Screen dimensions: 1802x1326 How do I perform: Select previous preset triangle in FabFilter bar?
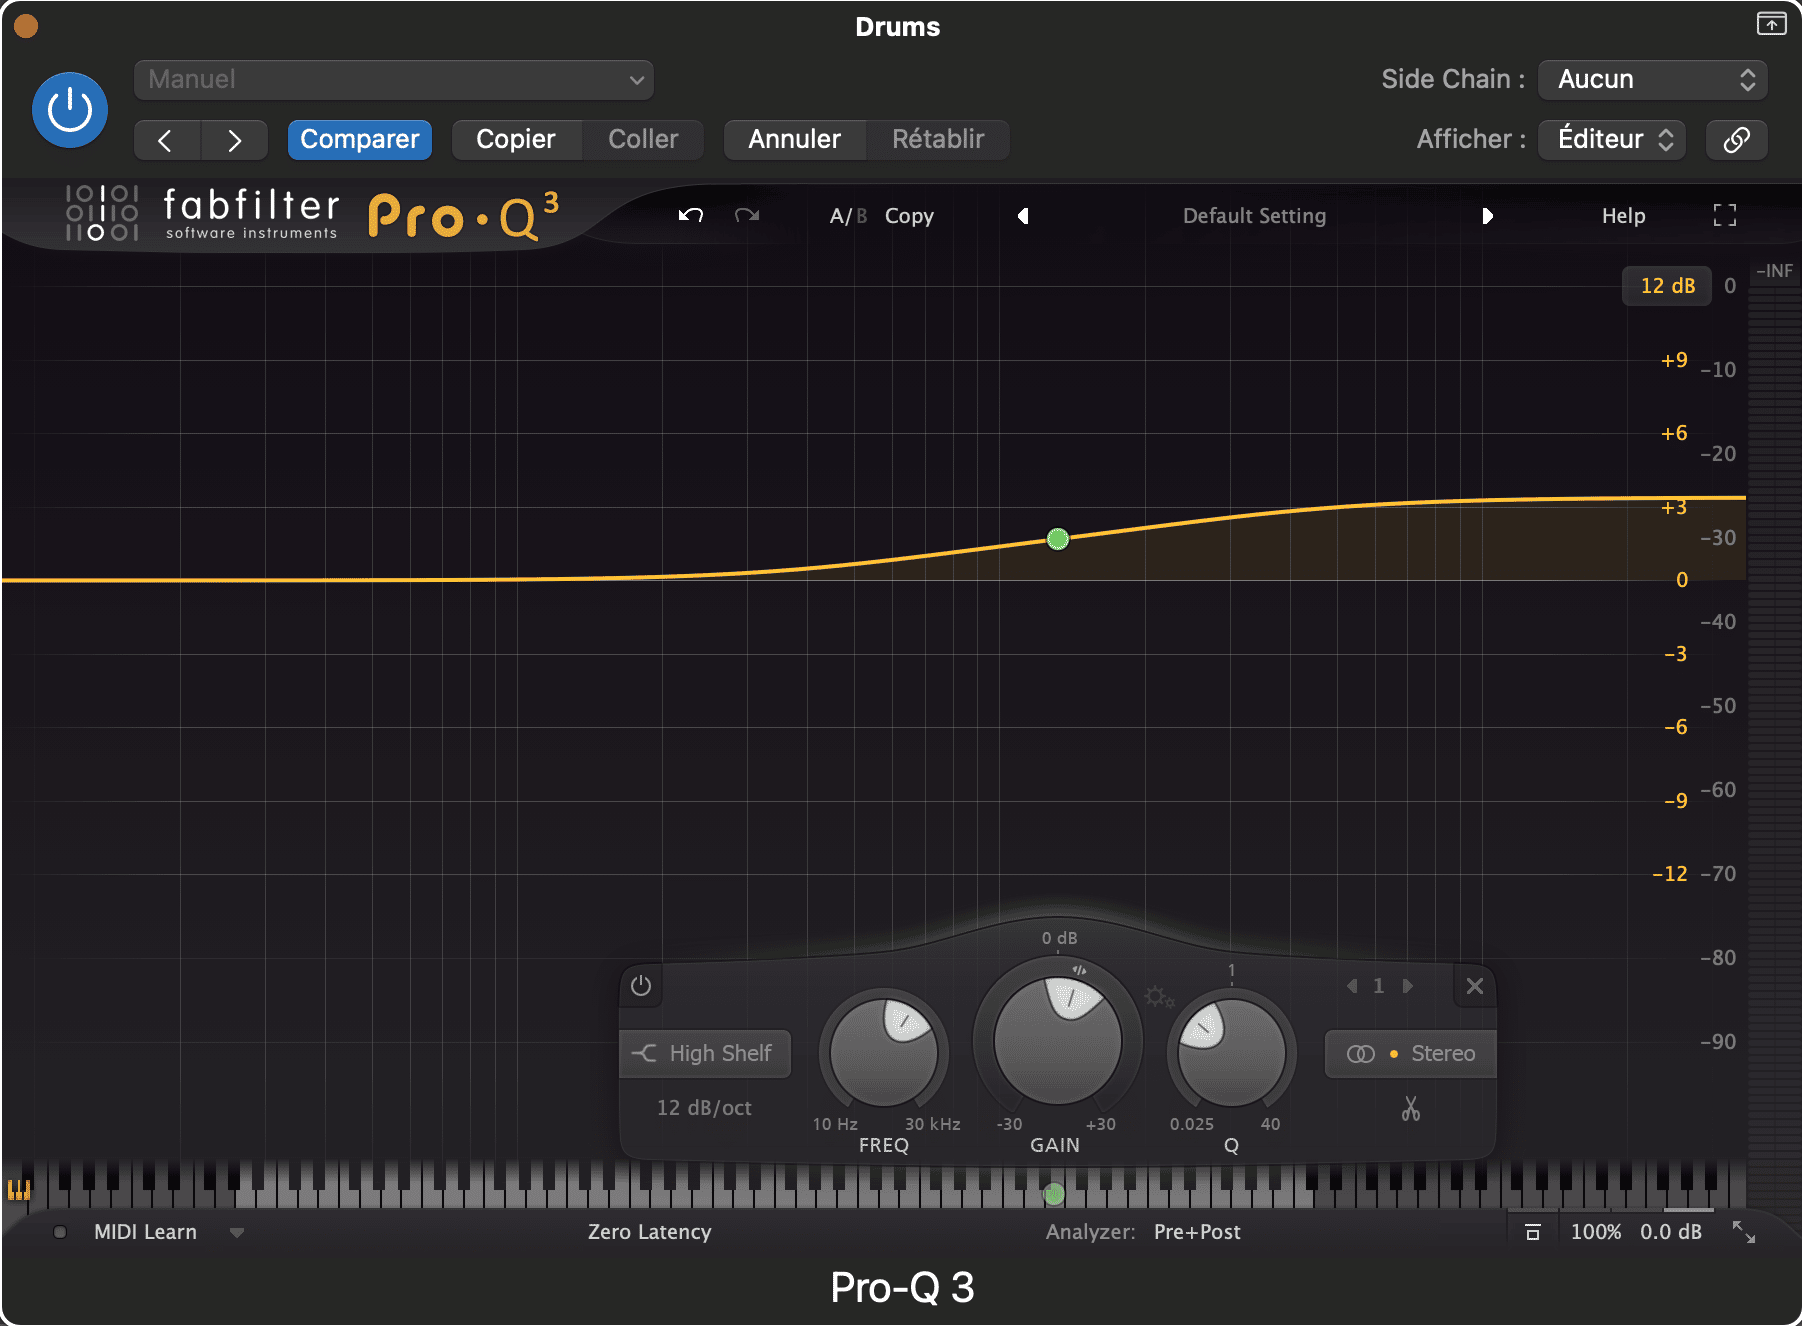click(1023, 216)
